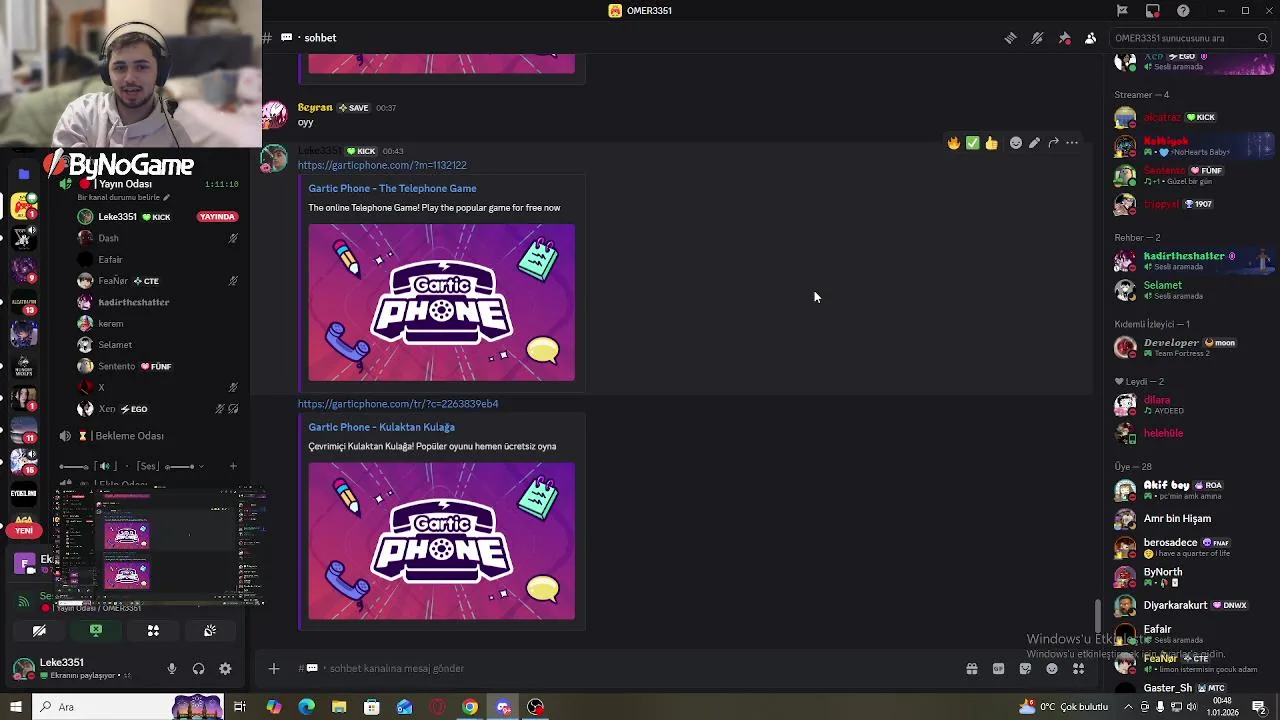
Task: Select Leke3351 in the voice channel list
Action: point(158,217)
